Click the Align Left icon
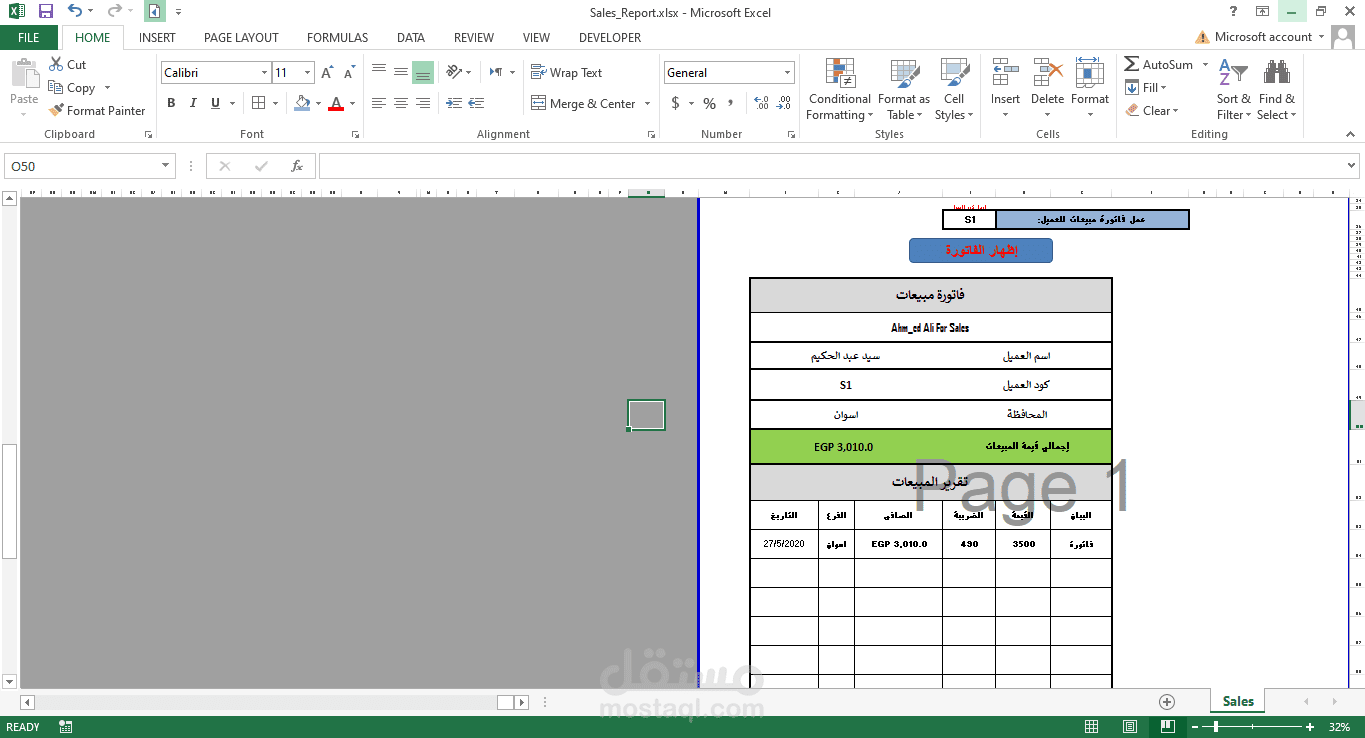This screenshot has height=738, width=1365. coord(379,103)
